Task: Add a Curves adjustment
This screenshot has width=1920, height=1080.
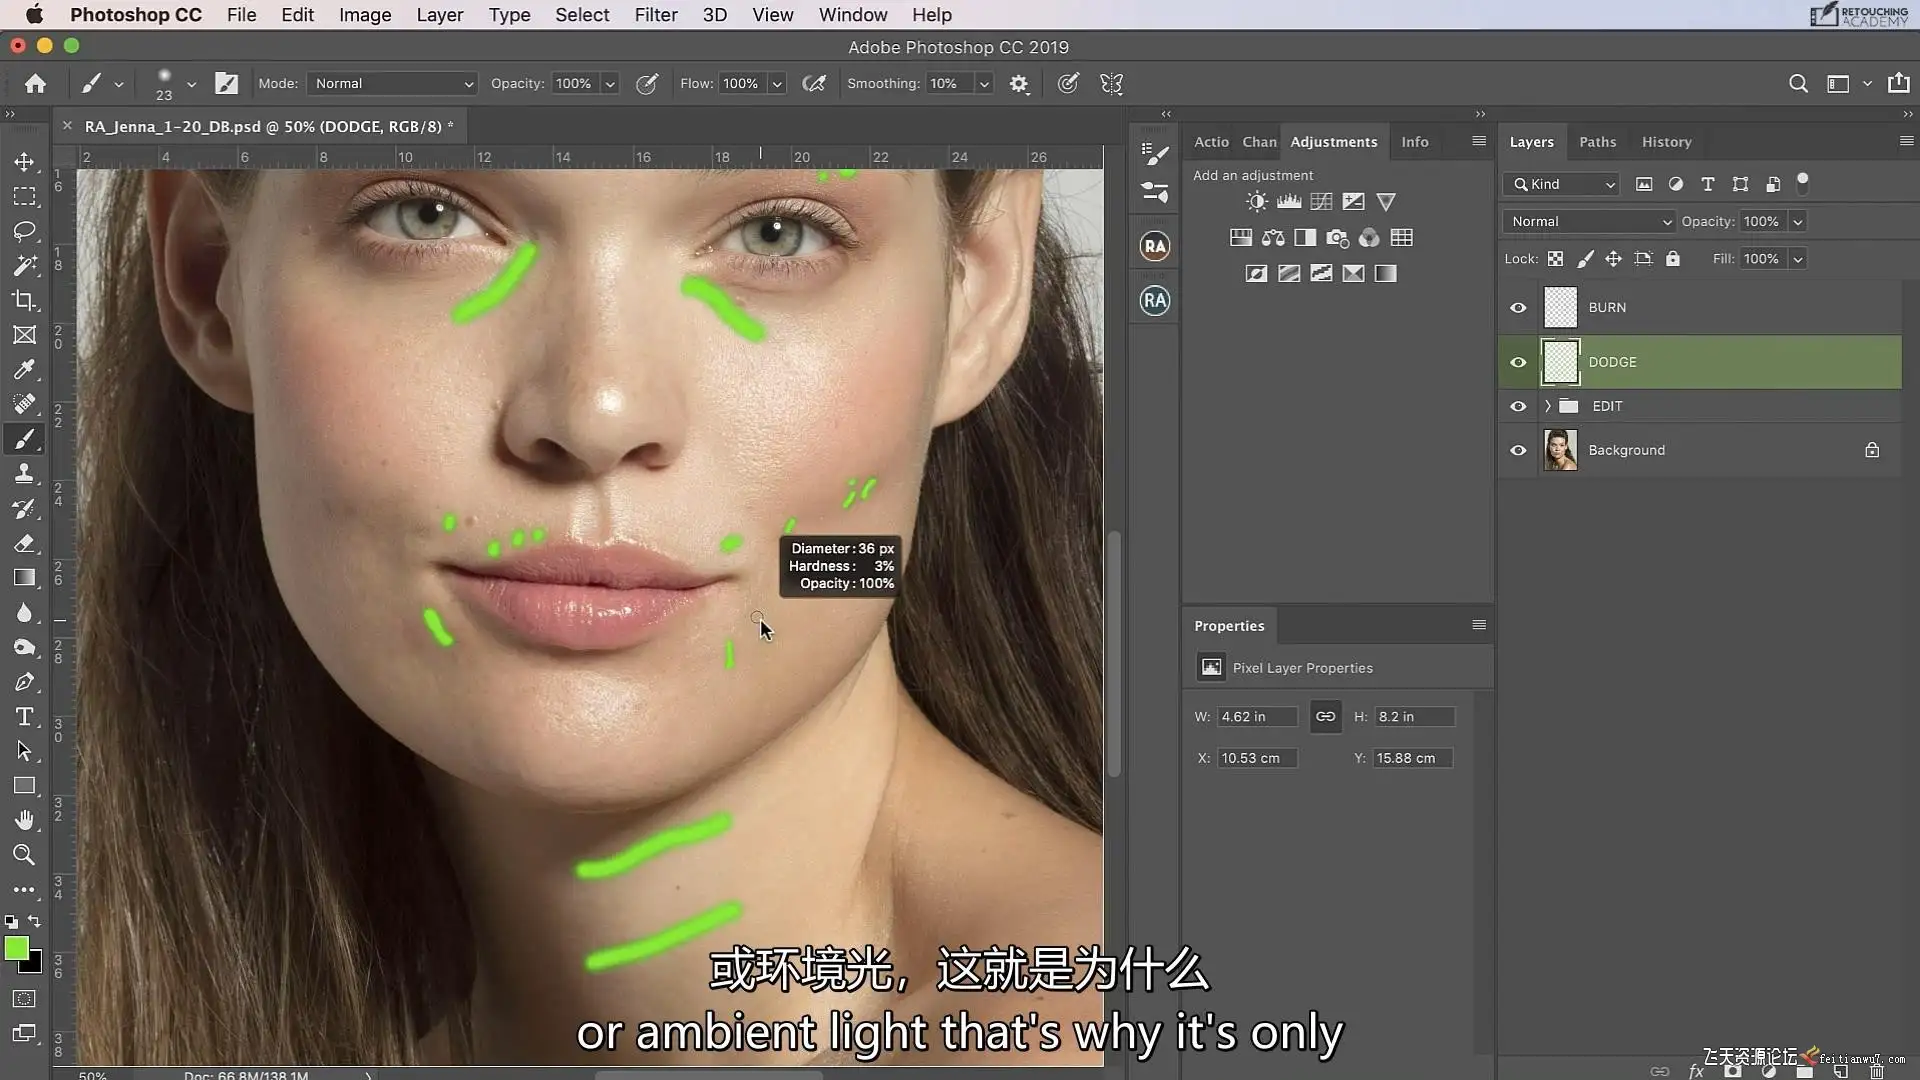Action: (x=1321, y=202)
